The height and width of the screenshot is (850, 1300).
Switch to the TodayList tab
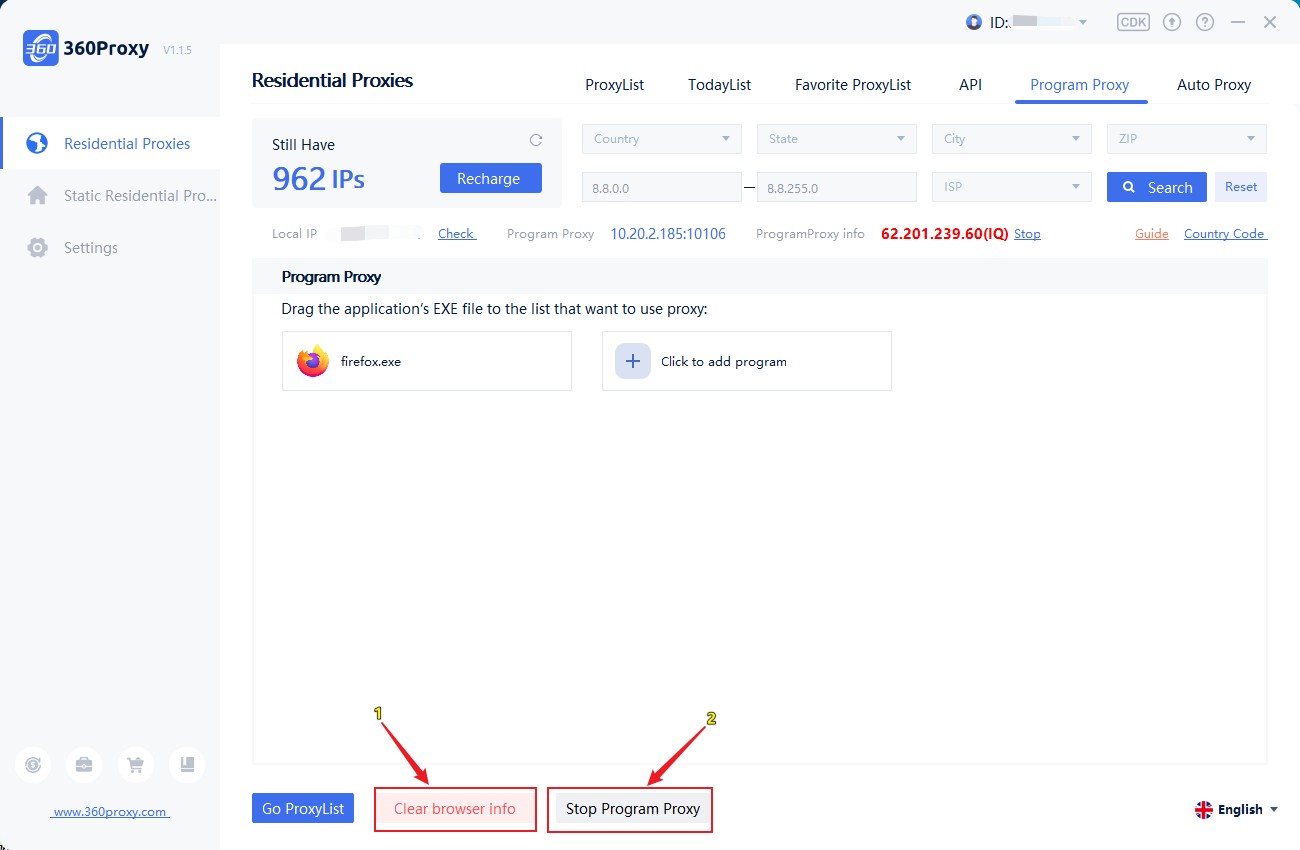pyautogui.click(x=719, y=85)
